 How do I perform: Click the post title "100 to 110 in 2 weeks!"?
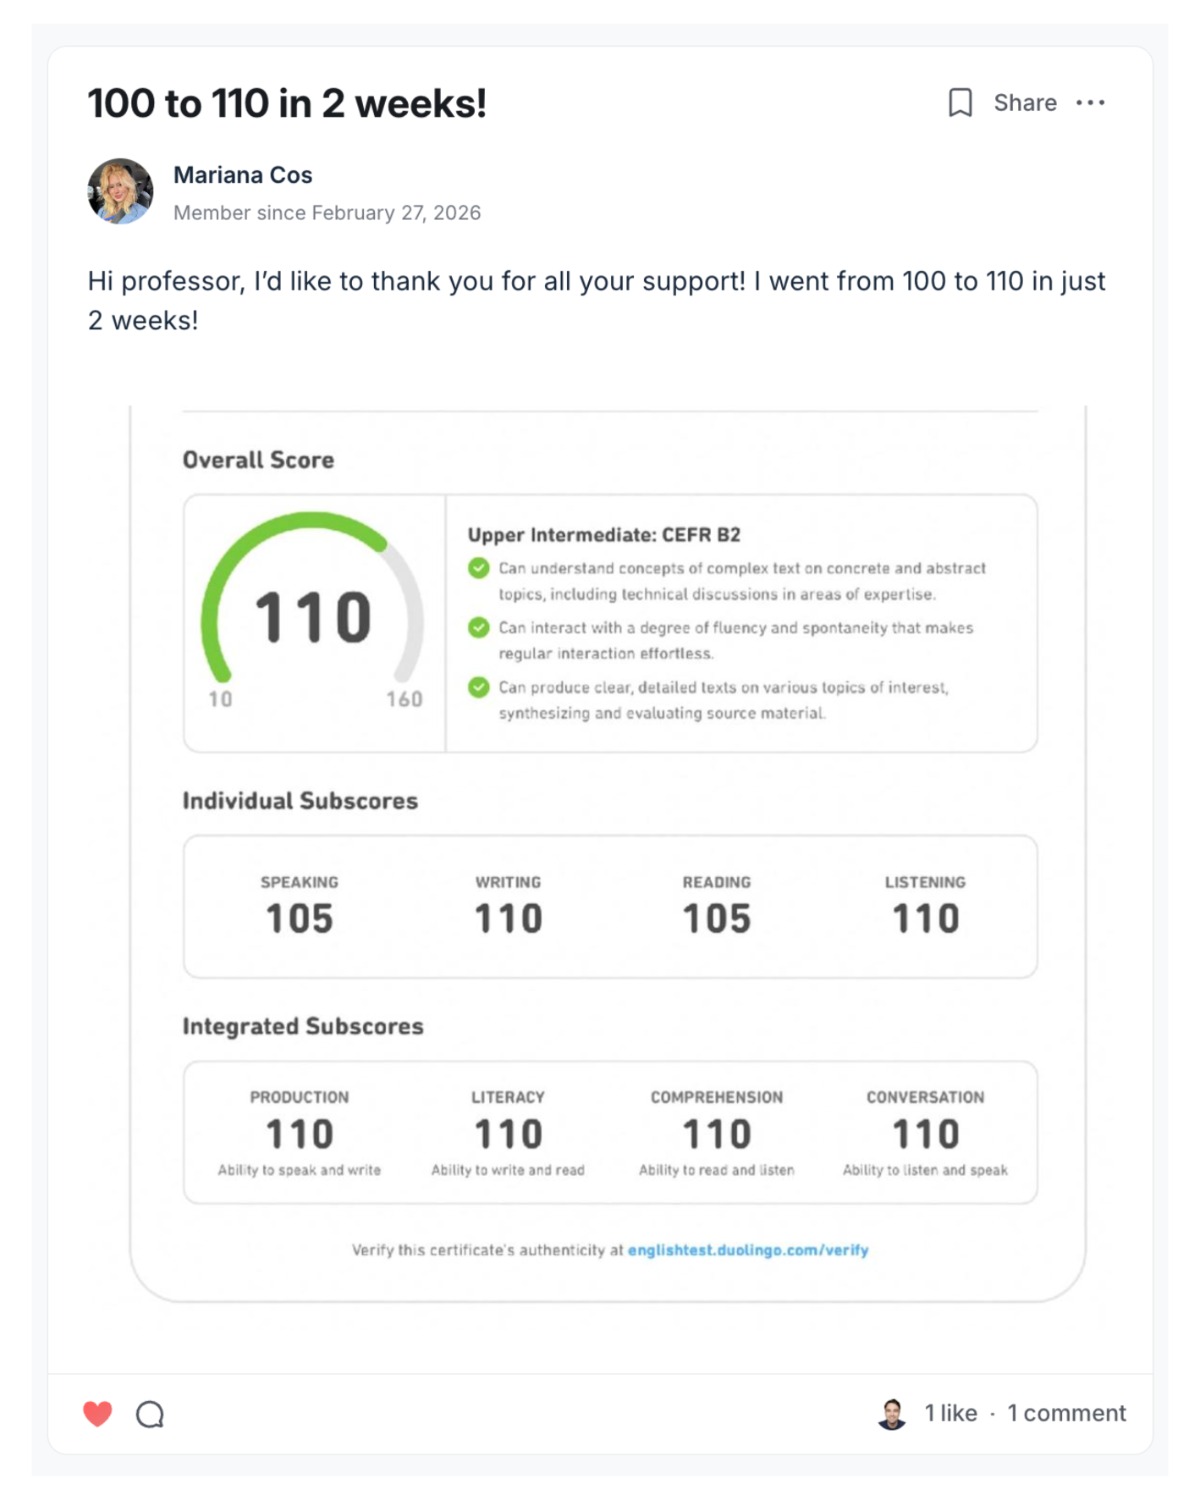(287, 103)
